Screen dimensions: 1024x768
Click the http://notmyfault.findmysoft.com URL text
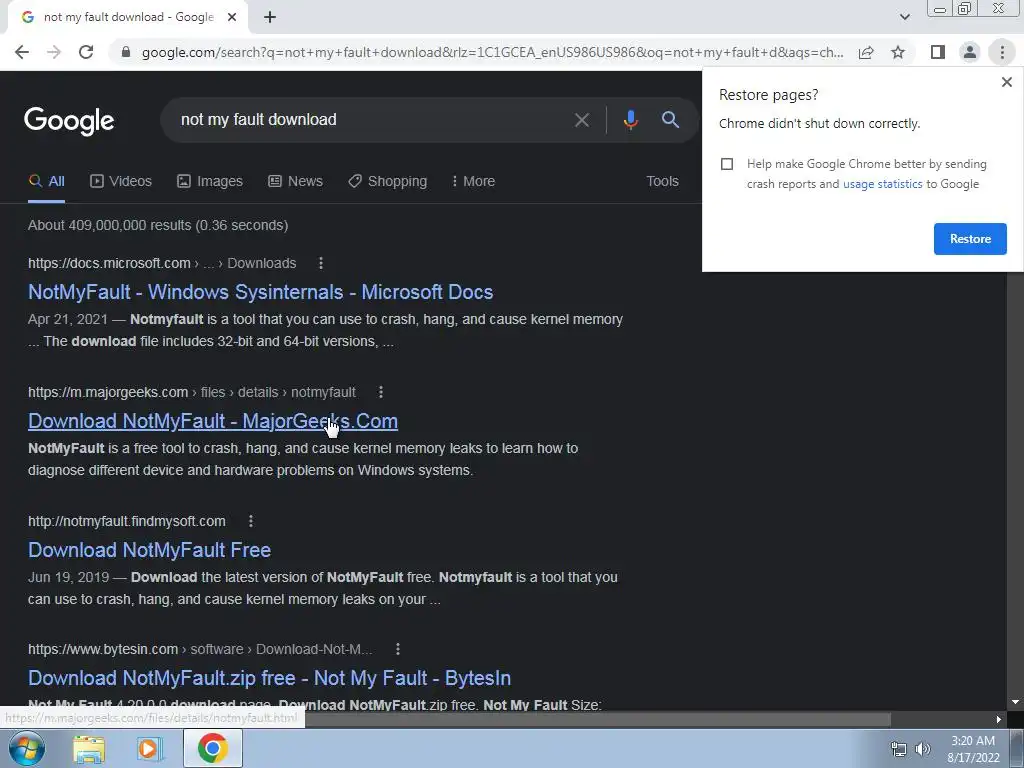pos(127,521)
